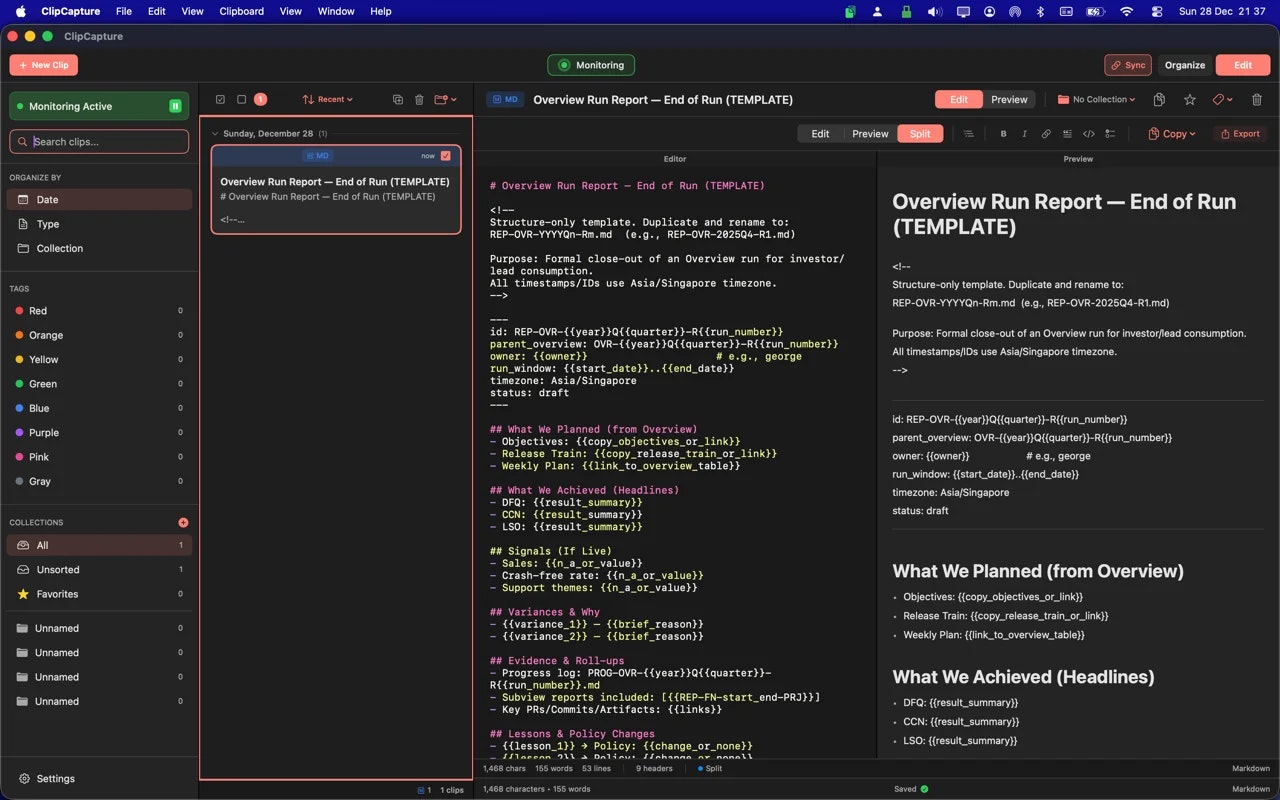This screenshot has height=800, width=1280.
Task: Open the tag icon next to the star
Action: pyautogui.click(x=1220, y=99)
